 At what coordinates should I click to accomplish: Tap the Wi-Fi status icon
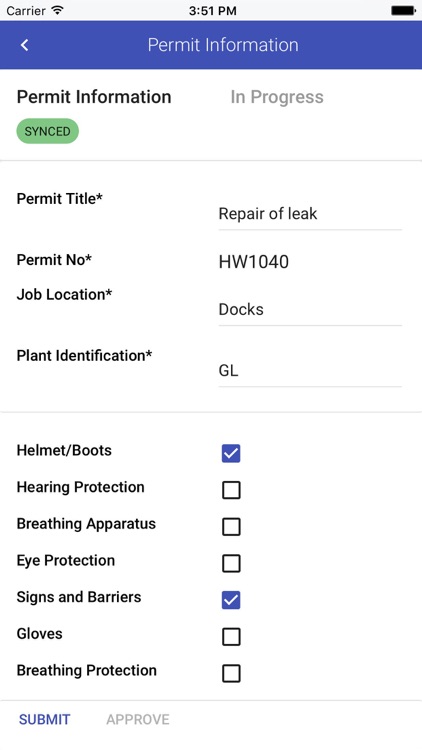(58, 10)
